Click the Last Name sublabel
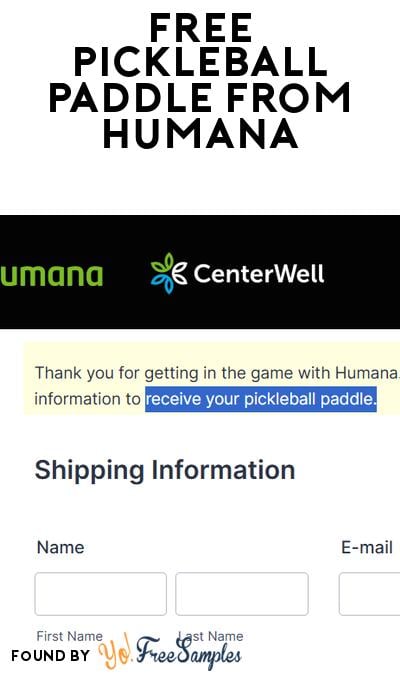 pos(211,636)
